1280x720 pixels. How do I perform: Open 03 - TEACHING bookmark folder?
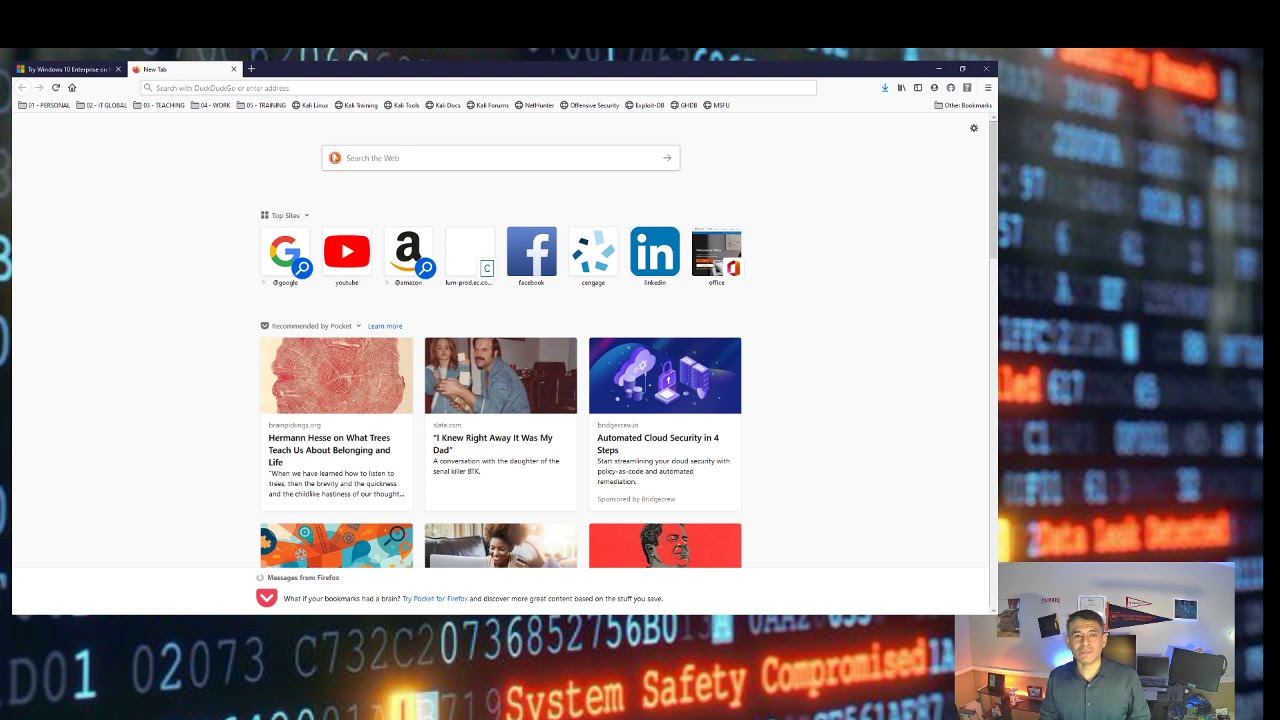(x=159, y=105)
